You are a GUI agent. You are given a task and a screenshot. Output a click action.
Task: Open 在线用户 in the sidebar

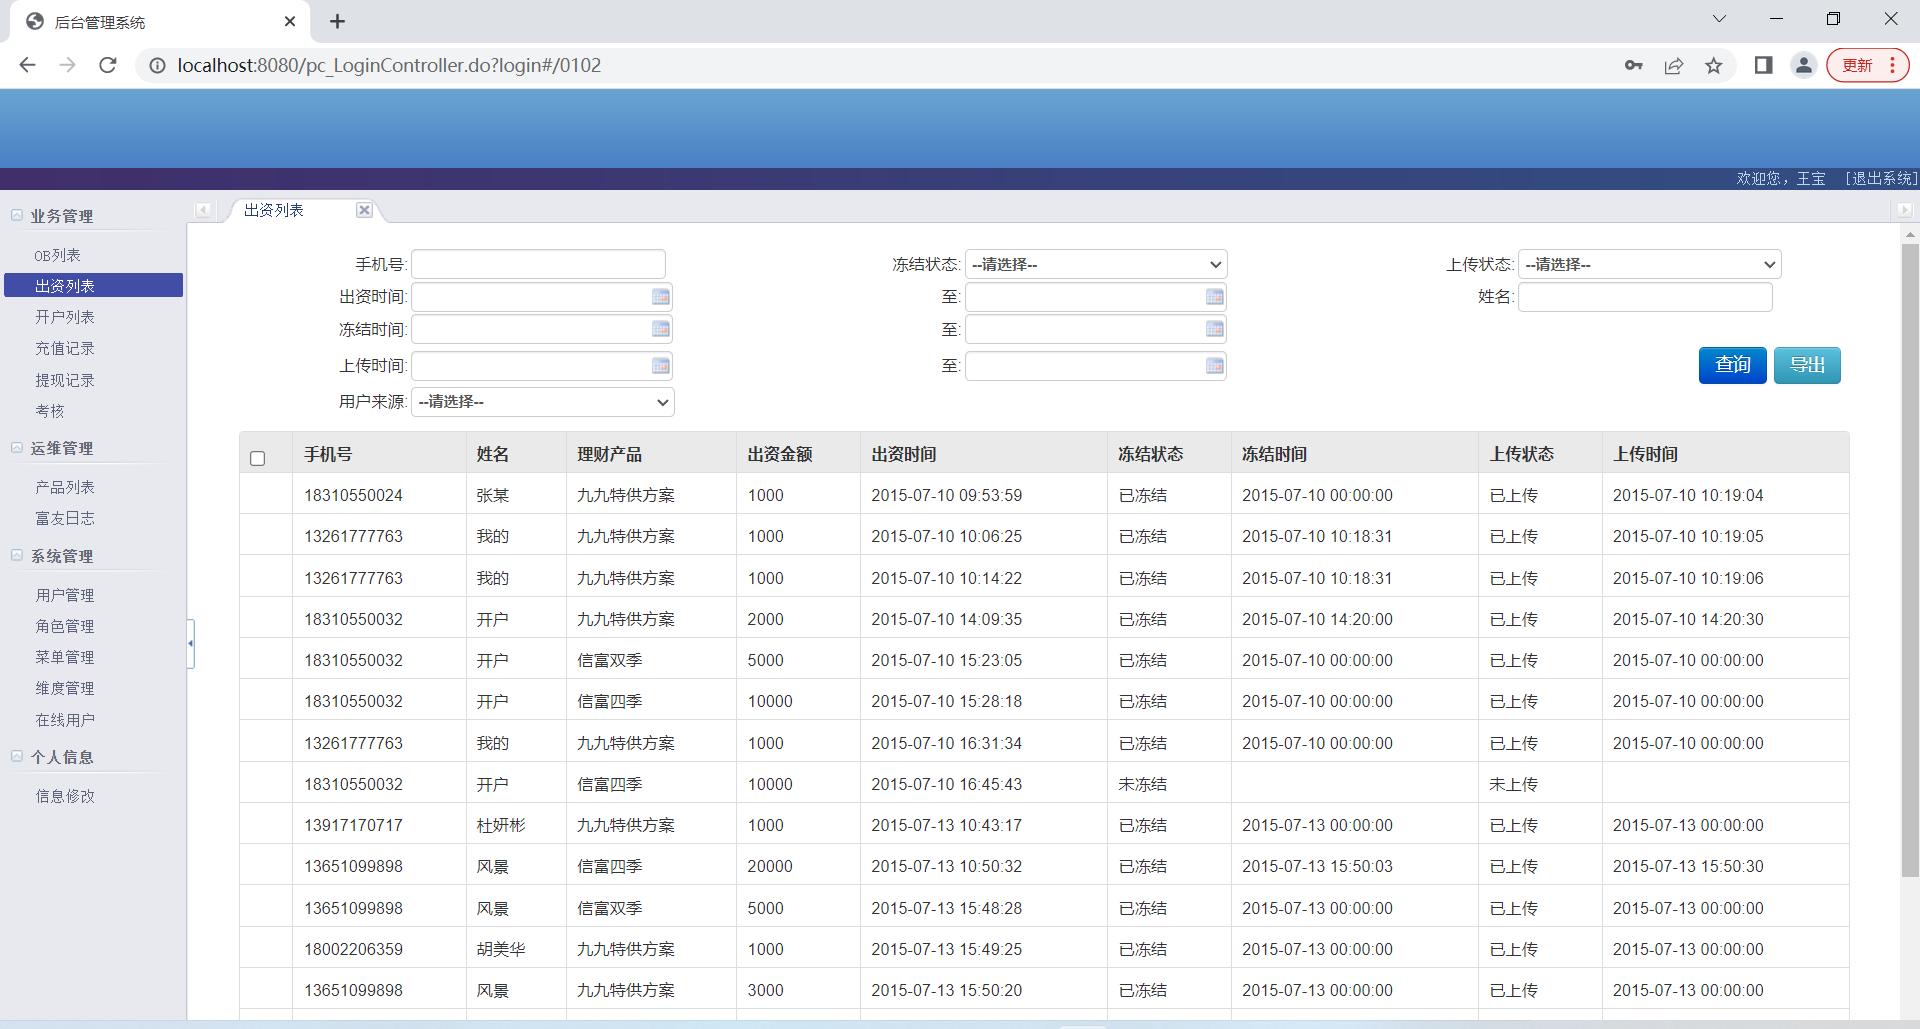(x=65, y=720)
